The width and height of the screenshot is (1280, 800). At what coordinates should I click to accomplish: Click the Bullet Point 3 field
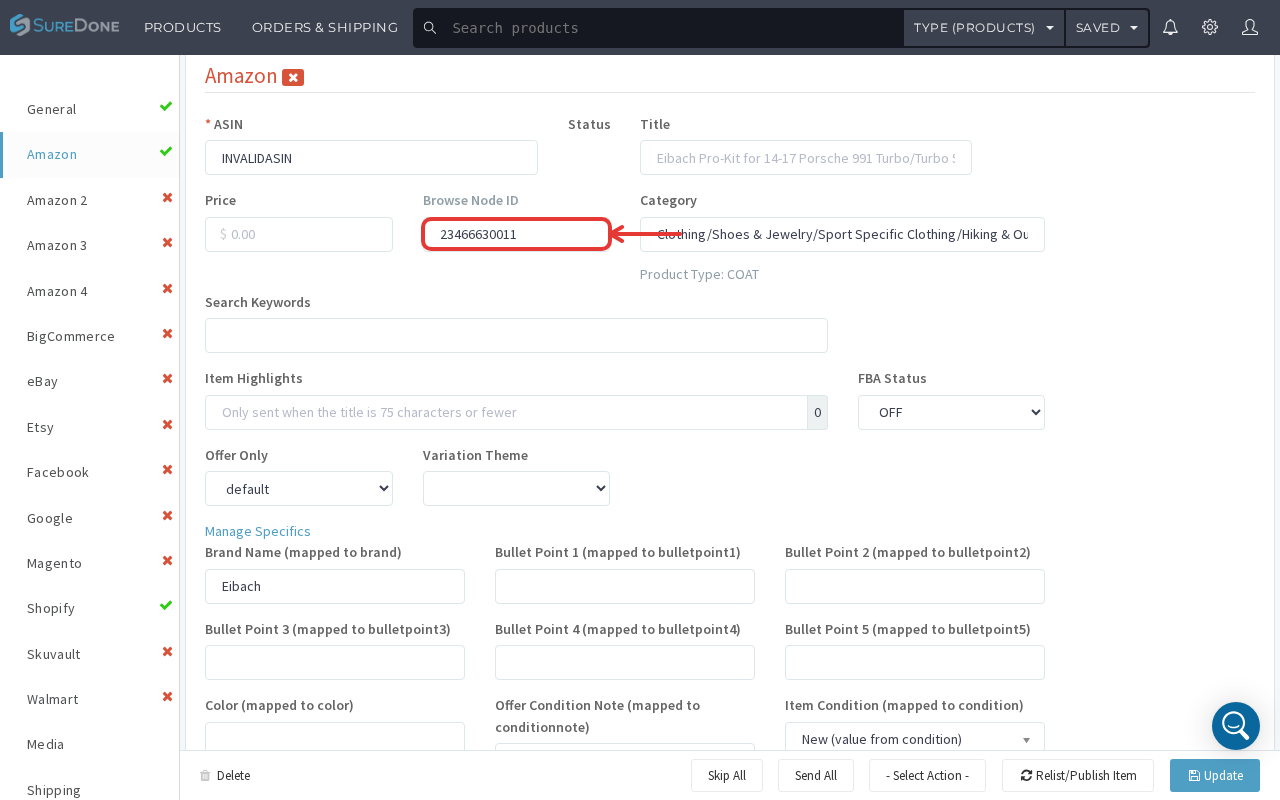pos(335,662)
